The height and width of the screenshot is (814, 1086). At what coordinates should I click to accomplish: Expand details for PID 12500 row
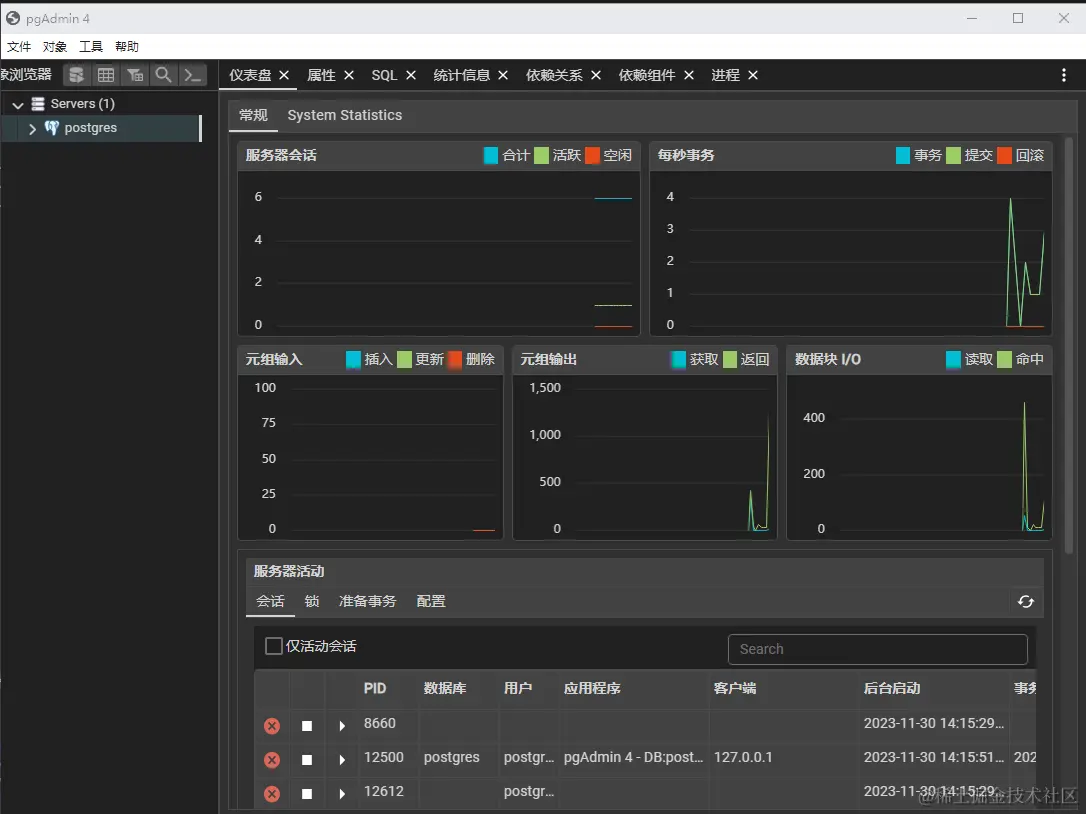pyautogui.click(x=341, y=759)
